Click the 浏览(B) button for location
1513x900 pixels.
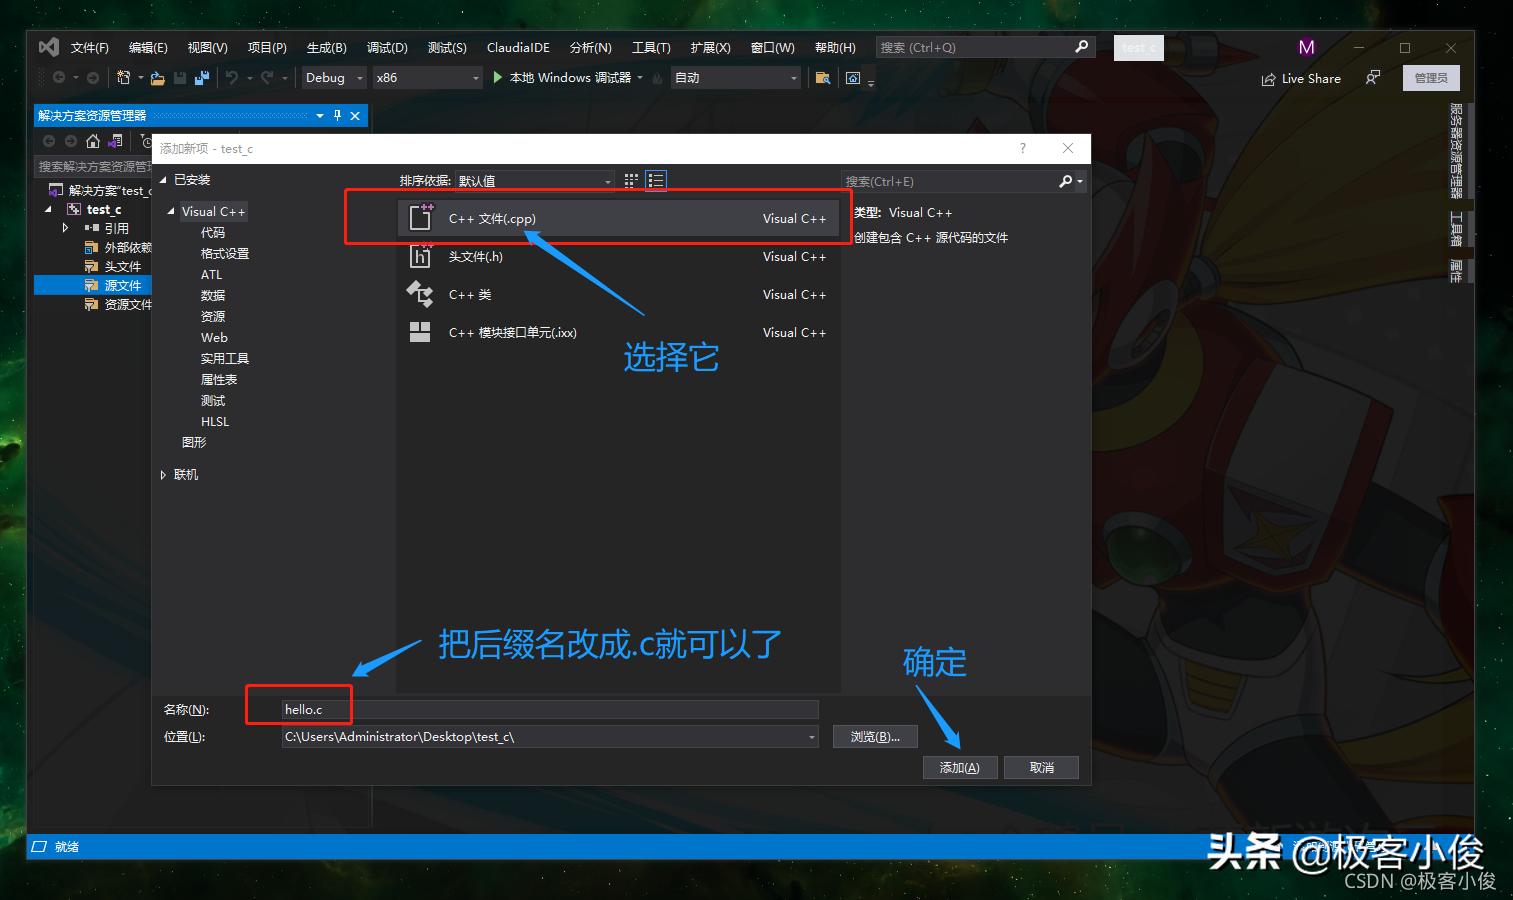pyautogui.click(x=874, y=736)
